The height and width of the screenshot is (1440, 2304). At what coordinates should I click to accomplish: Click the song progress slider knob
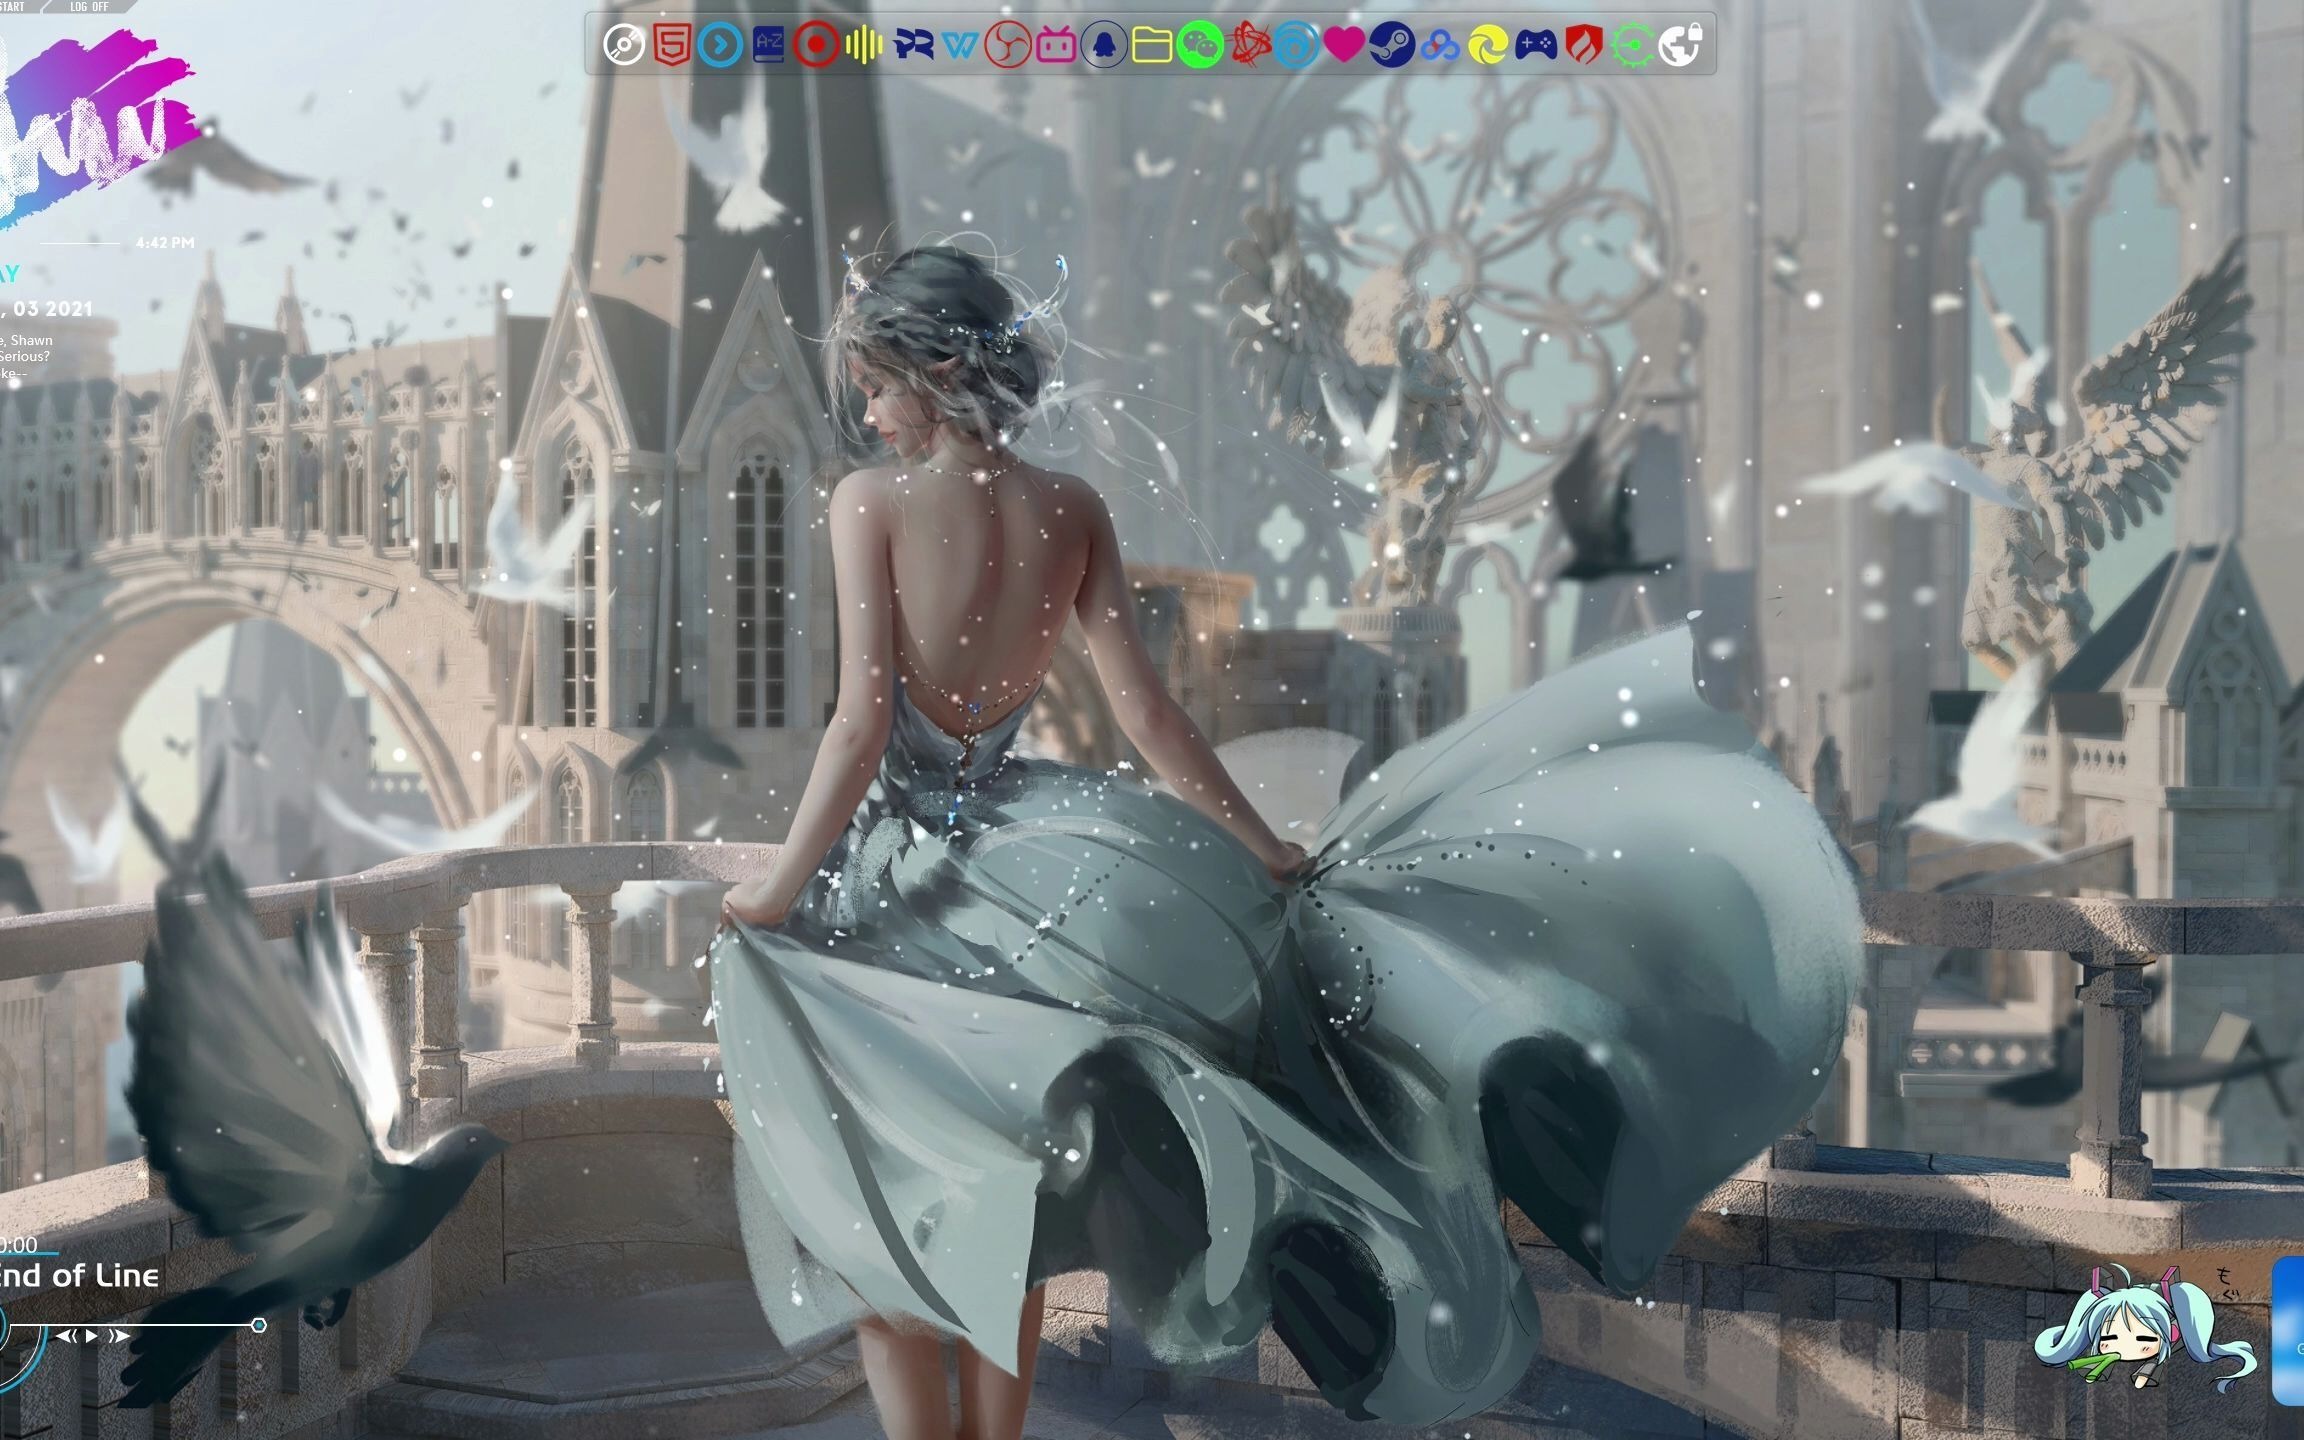[258, 1325]
